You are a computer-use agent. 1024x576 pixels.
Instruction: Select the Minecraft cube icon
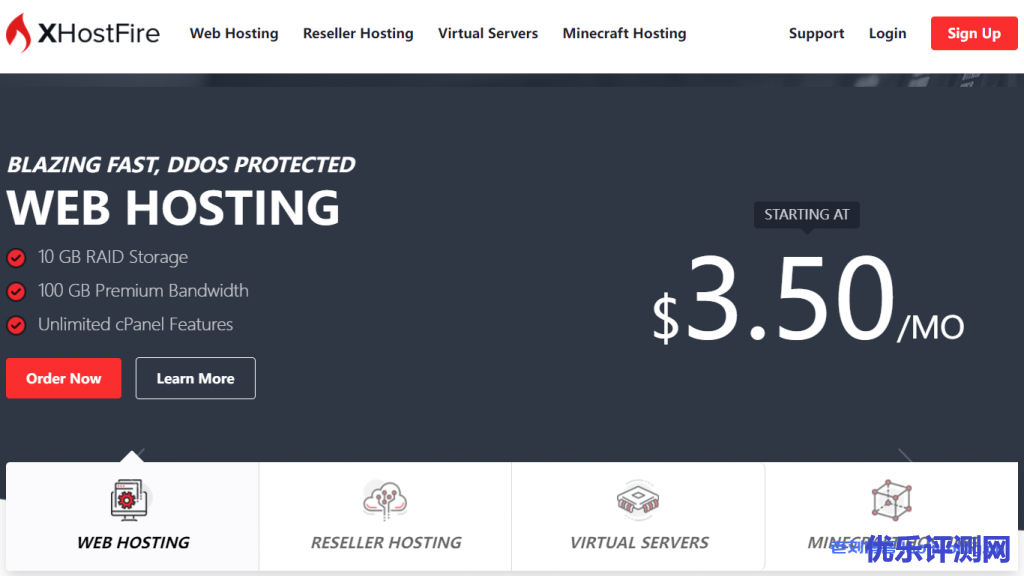[x=891, y=500]
